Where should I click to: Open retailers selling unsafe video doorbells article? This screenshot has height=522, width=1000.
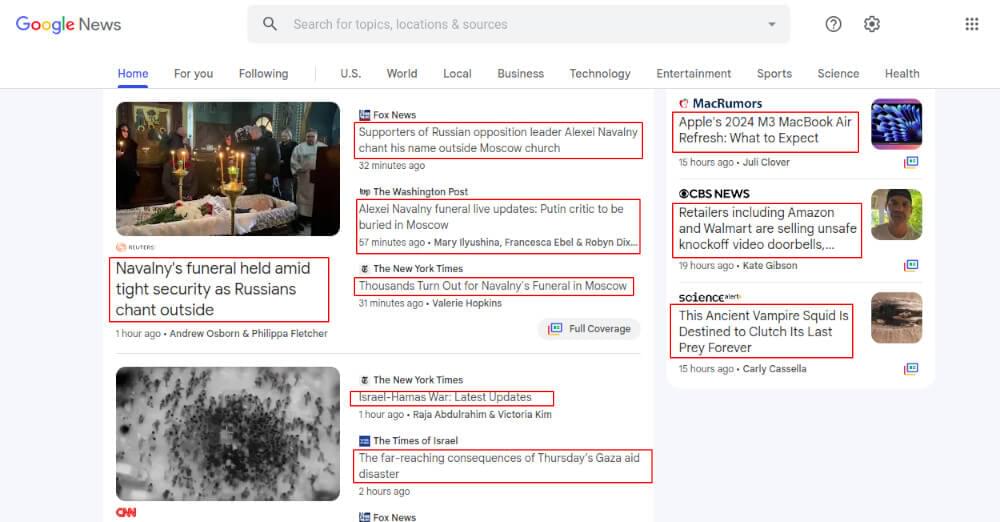767,230
